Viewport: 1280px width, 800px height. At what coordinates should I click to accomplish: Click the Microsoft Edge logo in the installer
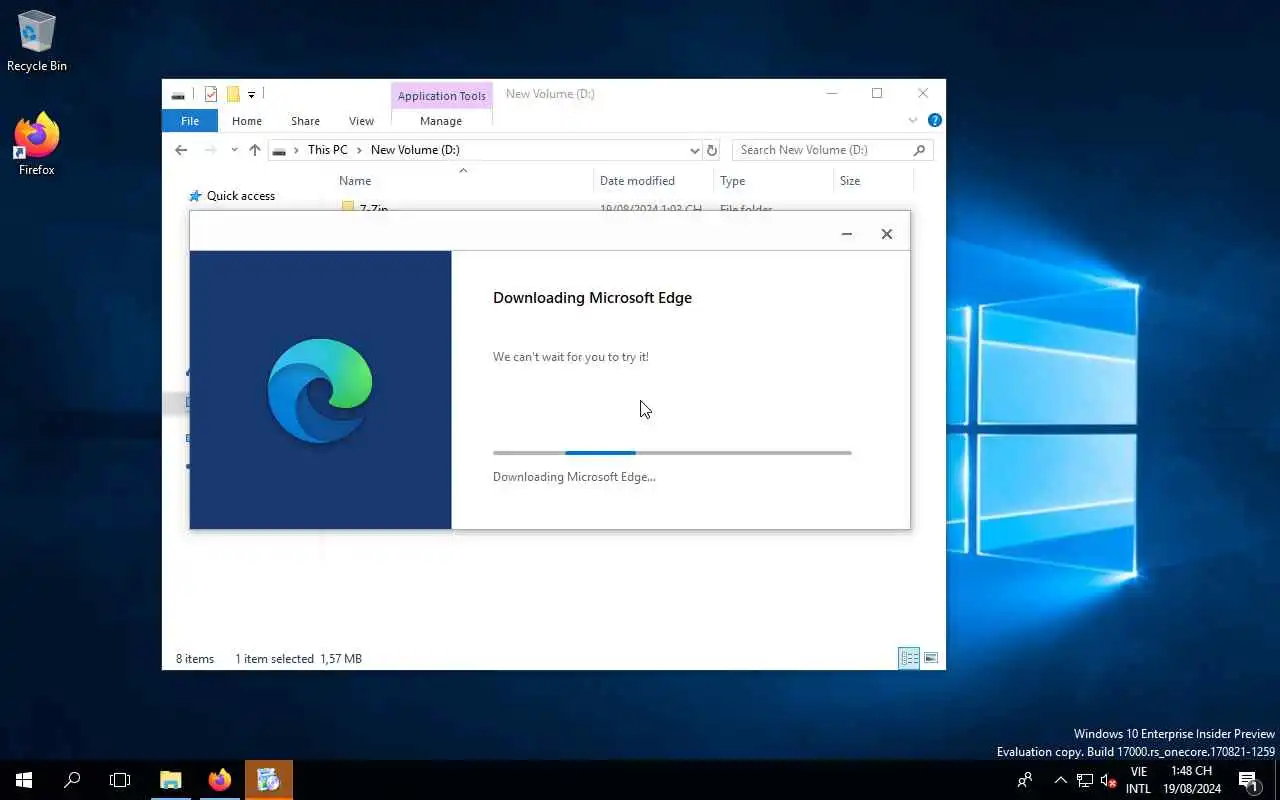pyautogui.click(x=320, y=391)
